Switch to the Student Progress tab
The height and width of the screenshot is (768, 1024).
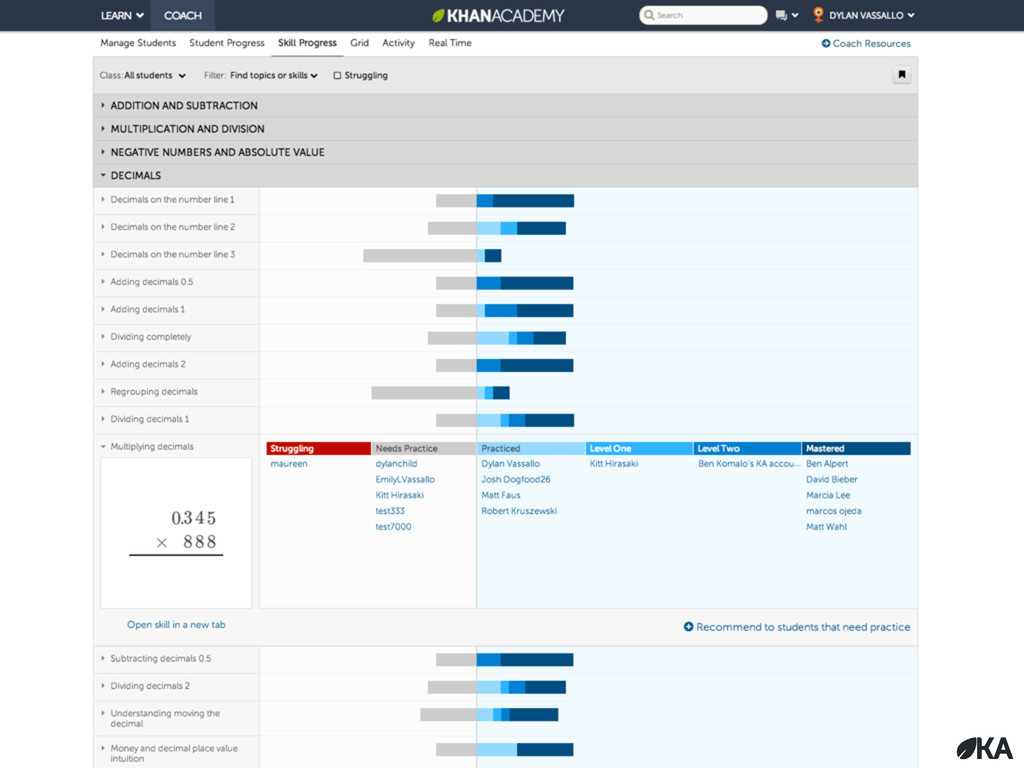click(x=227, y=43)
